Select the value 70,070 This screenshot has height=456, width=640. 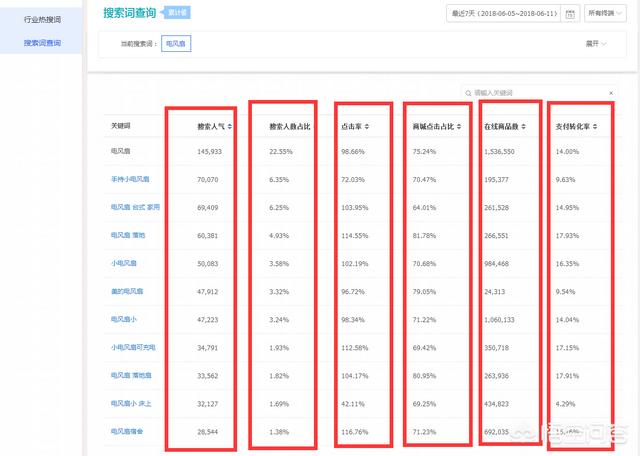207,180
